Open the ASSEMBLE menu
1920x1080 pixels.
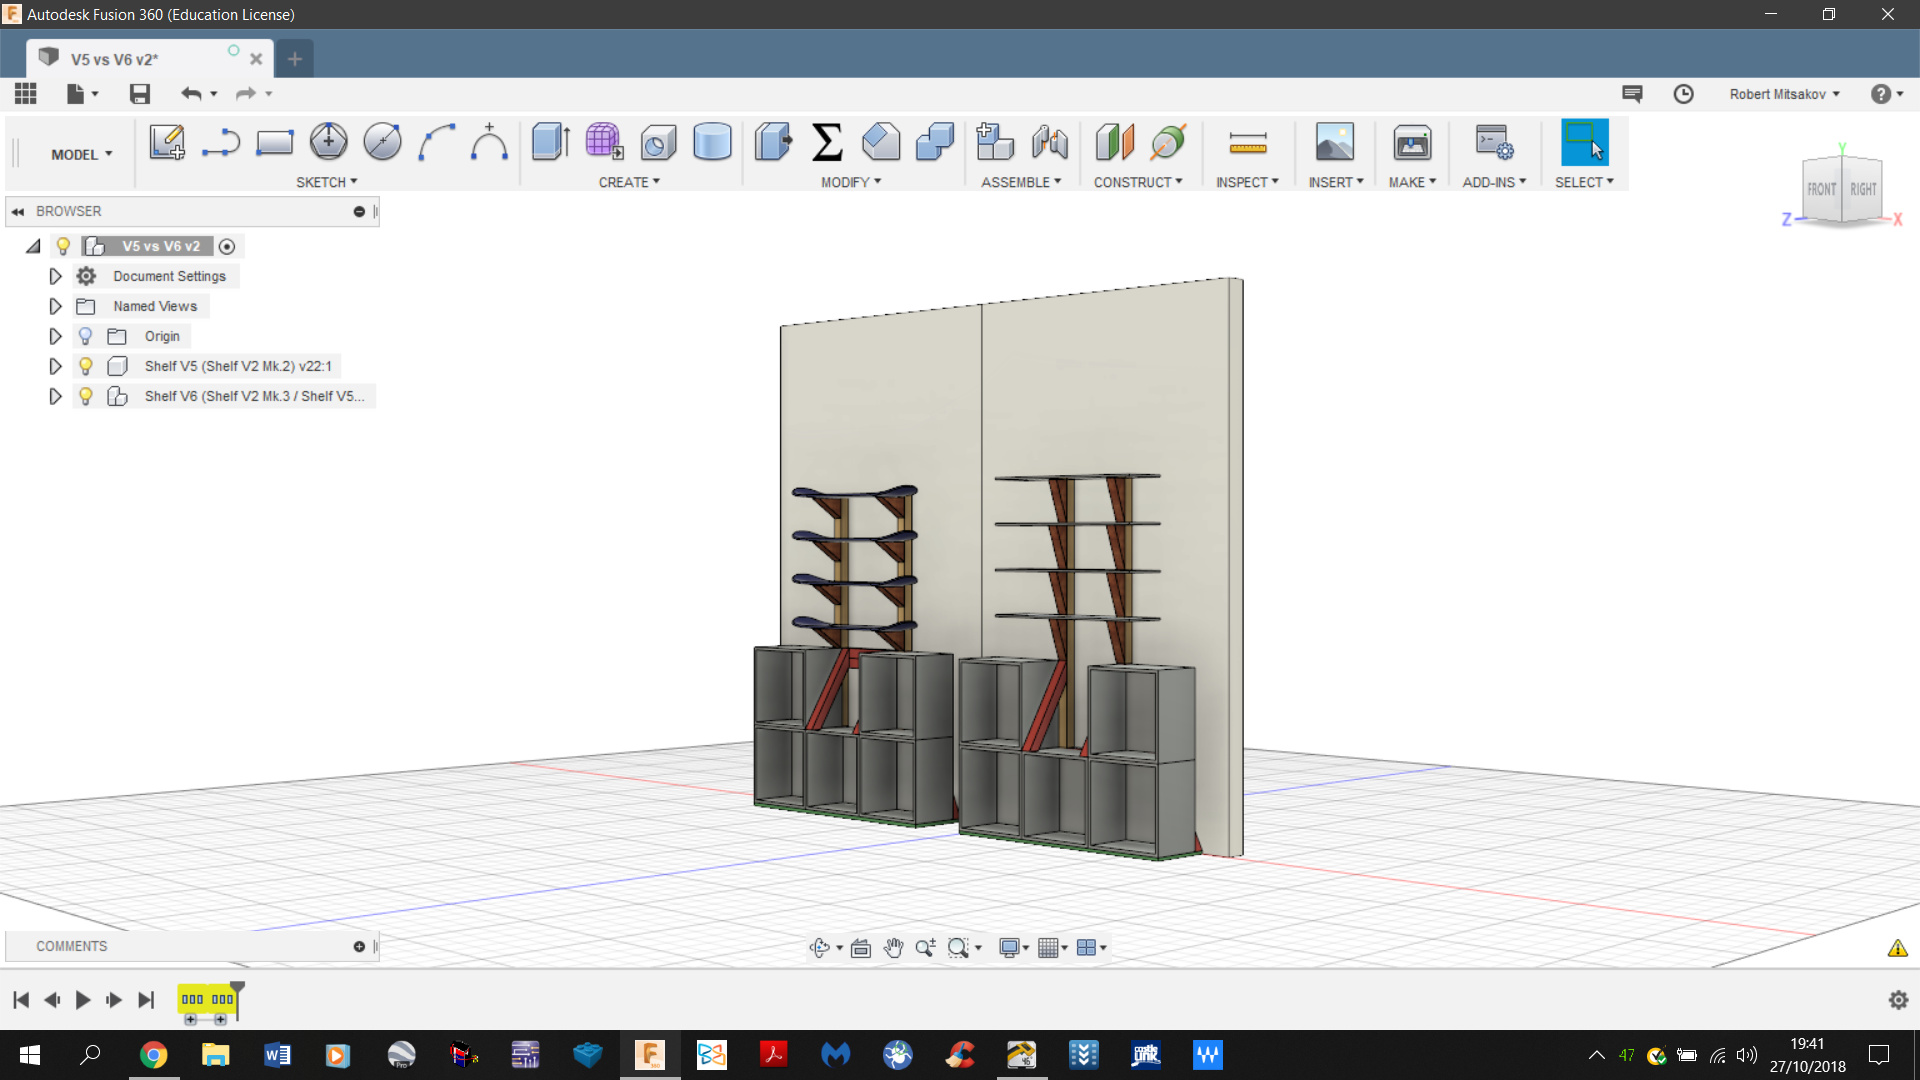pyautogui.click(x=1021, y=182)
